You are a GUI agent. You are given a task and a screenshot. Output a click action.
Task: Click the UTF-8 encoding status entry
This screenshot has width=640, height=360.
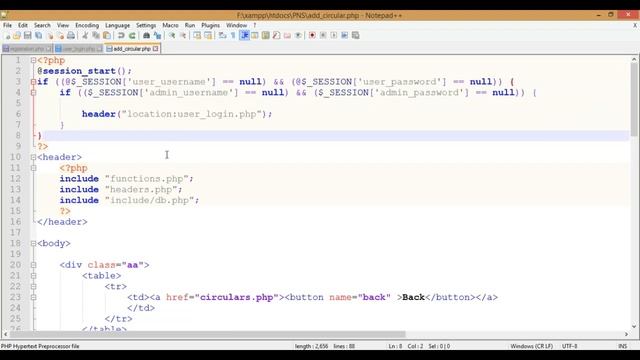569,346
